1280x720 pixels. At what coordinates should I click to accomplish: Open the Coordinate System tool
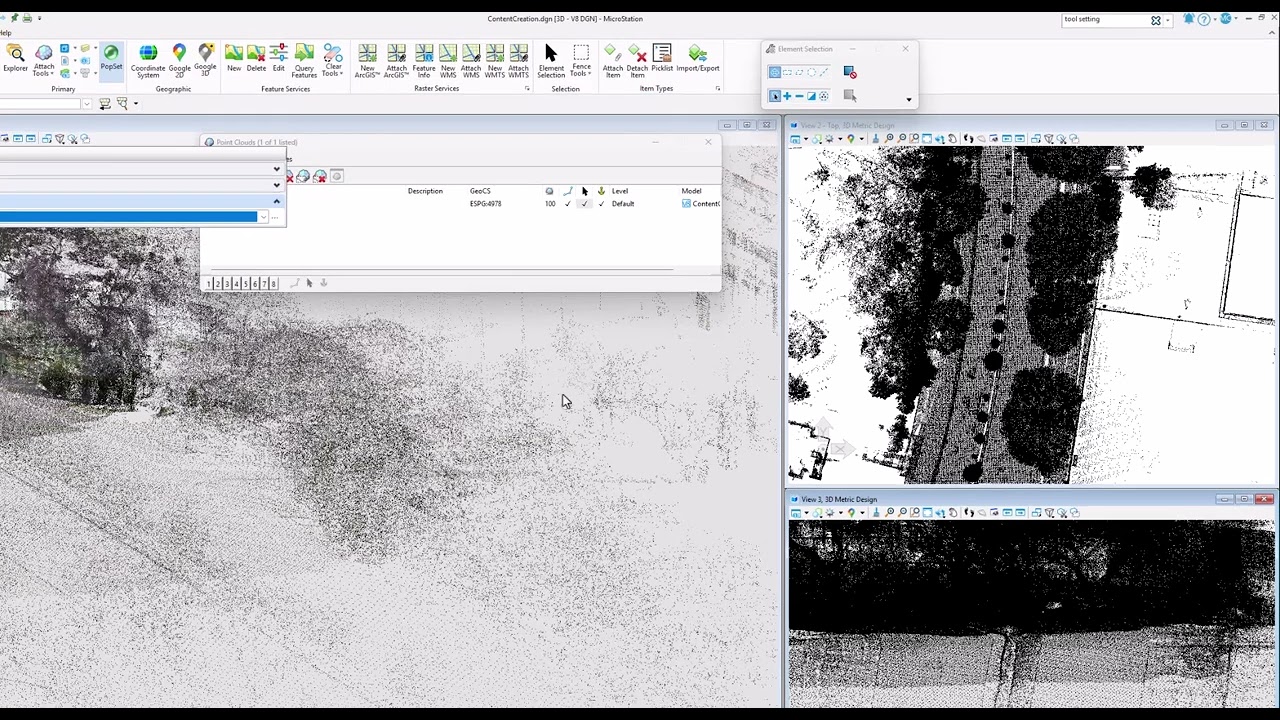pyautogui.click(x=148, y=62)
